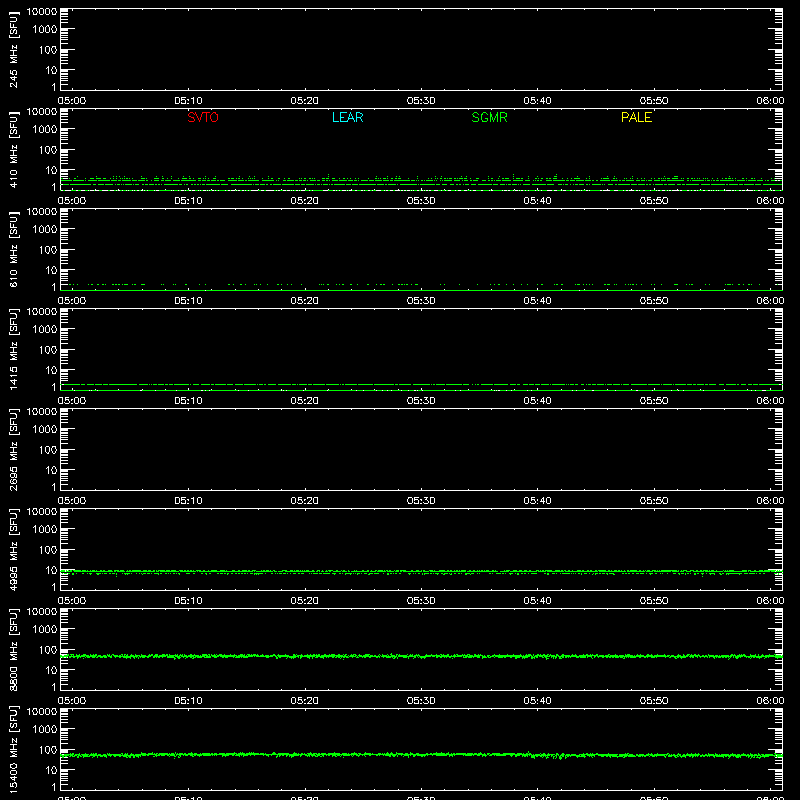Click 05:30 time label under 245 MHz panel
Viewport: 800px width, 800px height.
pos(421,101)
